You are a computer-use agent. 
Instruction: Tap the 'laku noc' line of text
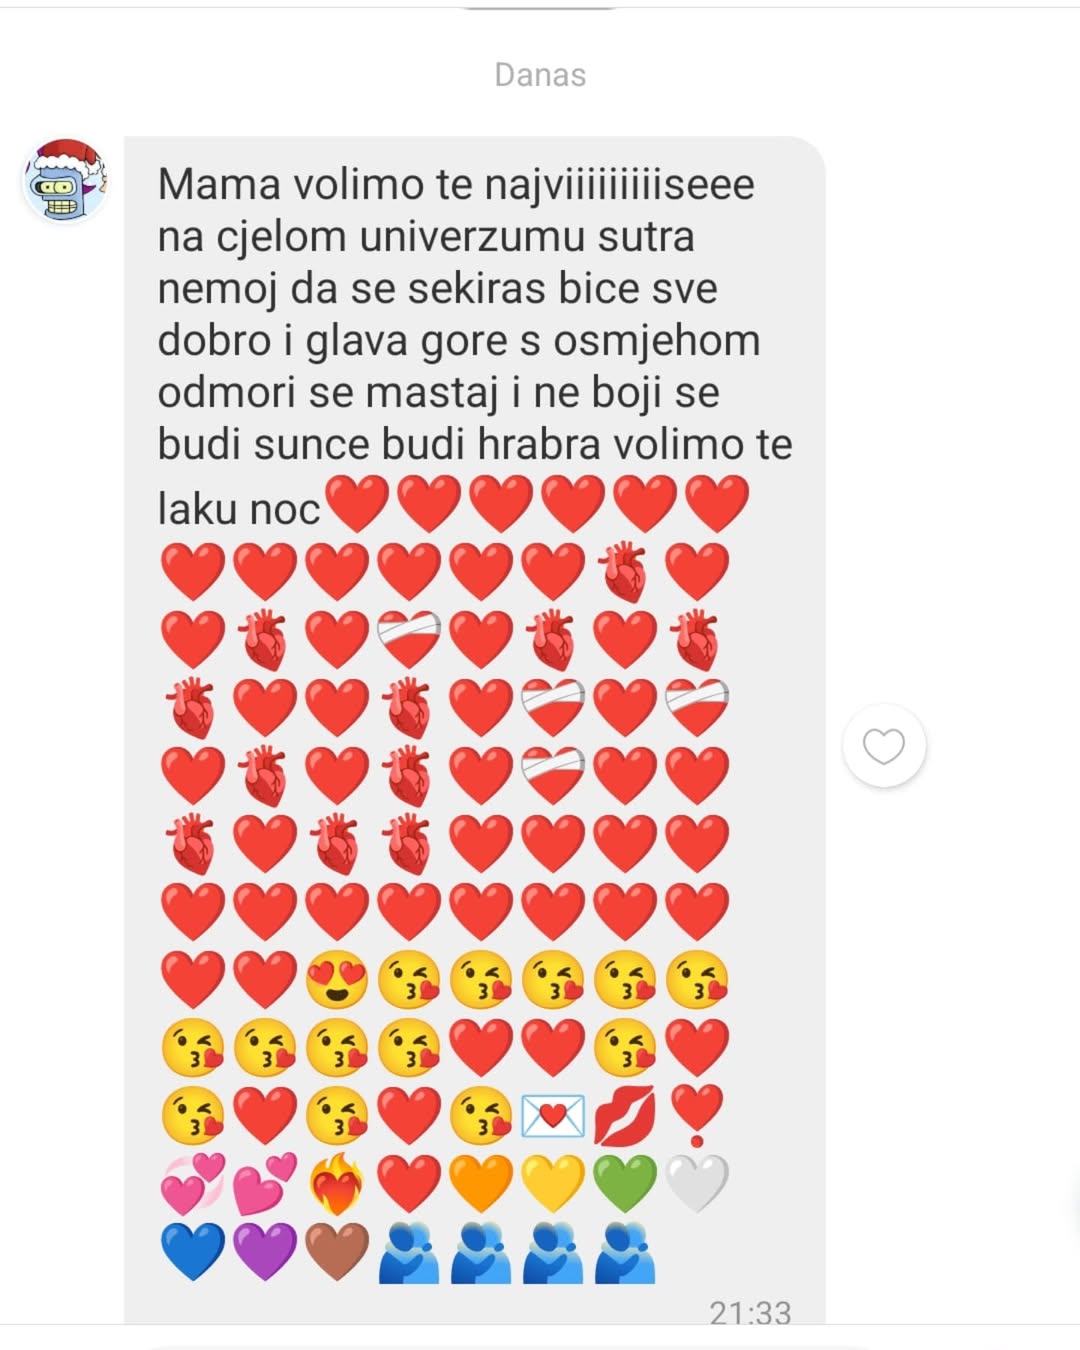[239, 509]
